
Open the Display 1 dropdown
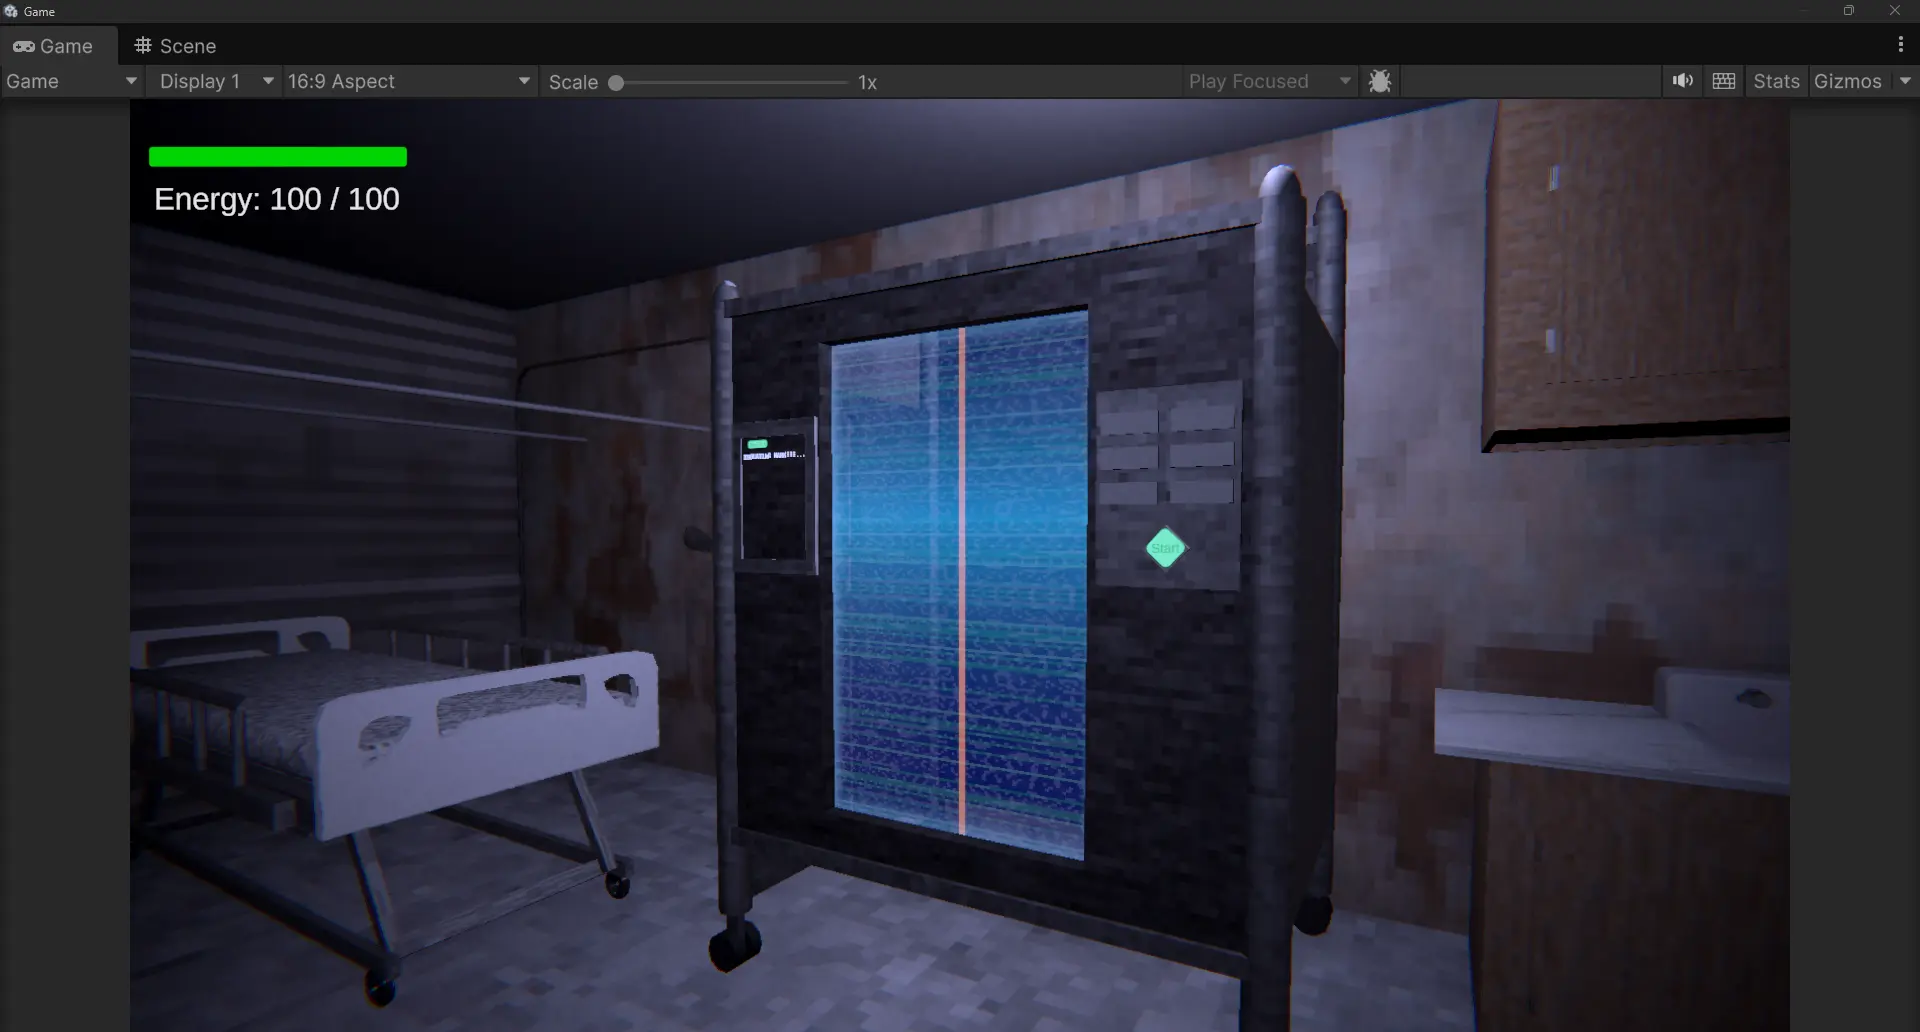(213, 81)
